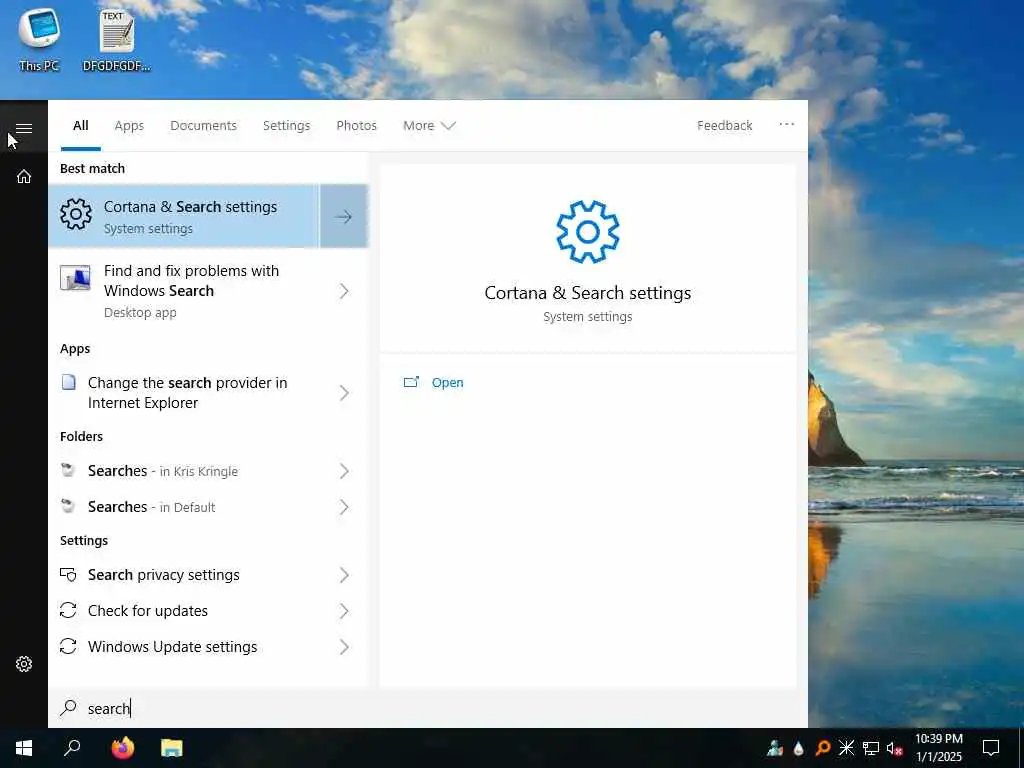
Task: Switch to the Documents filter tab
Action: (x=203, y=125)
